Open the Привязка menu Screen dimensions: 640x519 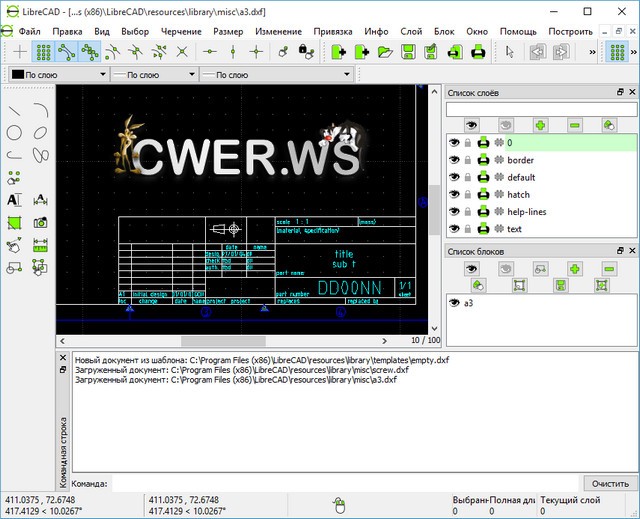(332, 31)
